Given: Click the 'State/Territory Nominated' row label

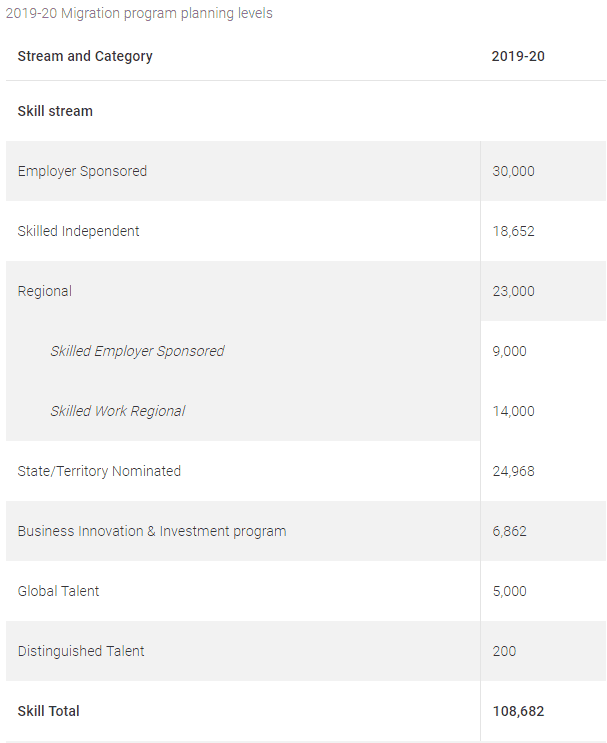Looking at the screenshot, I should 99,471.
